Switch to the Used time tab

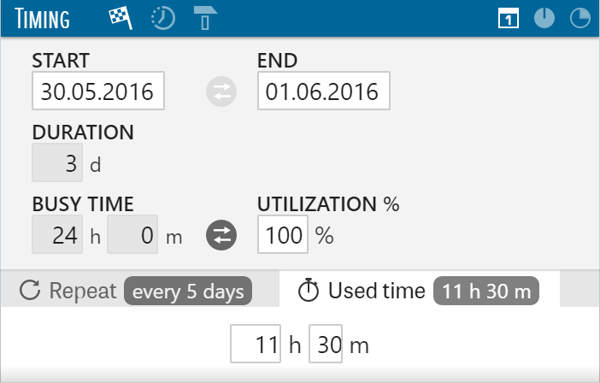click(x=419, y=289)
